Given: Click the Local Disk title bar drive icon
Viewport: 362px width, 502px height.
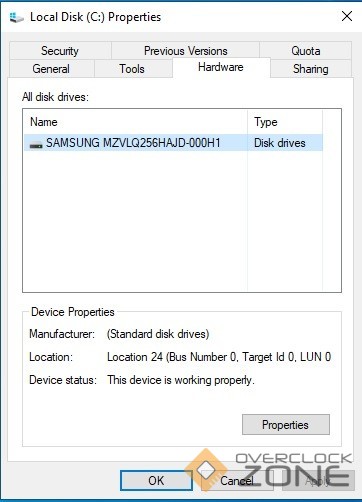Looking at the screenshot, I should [16, 17].
